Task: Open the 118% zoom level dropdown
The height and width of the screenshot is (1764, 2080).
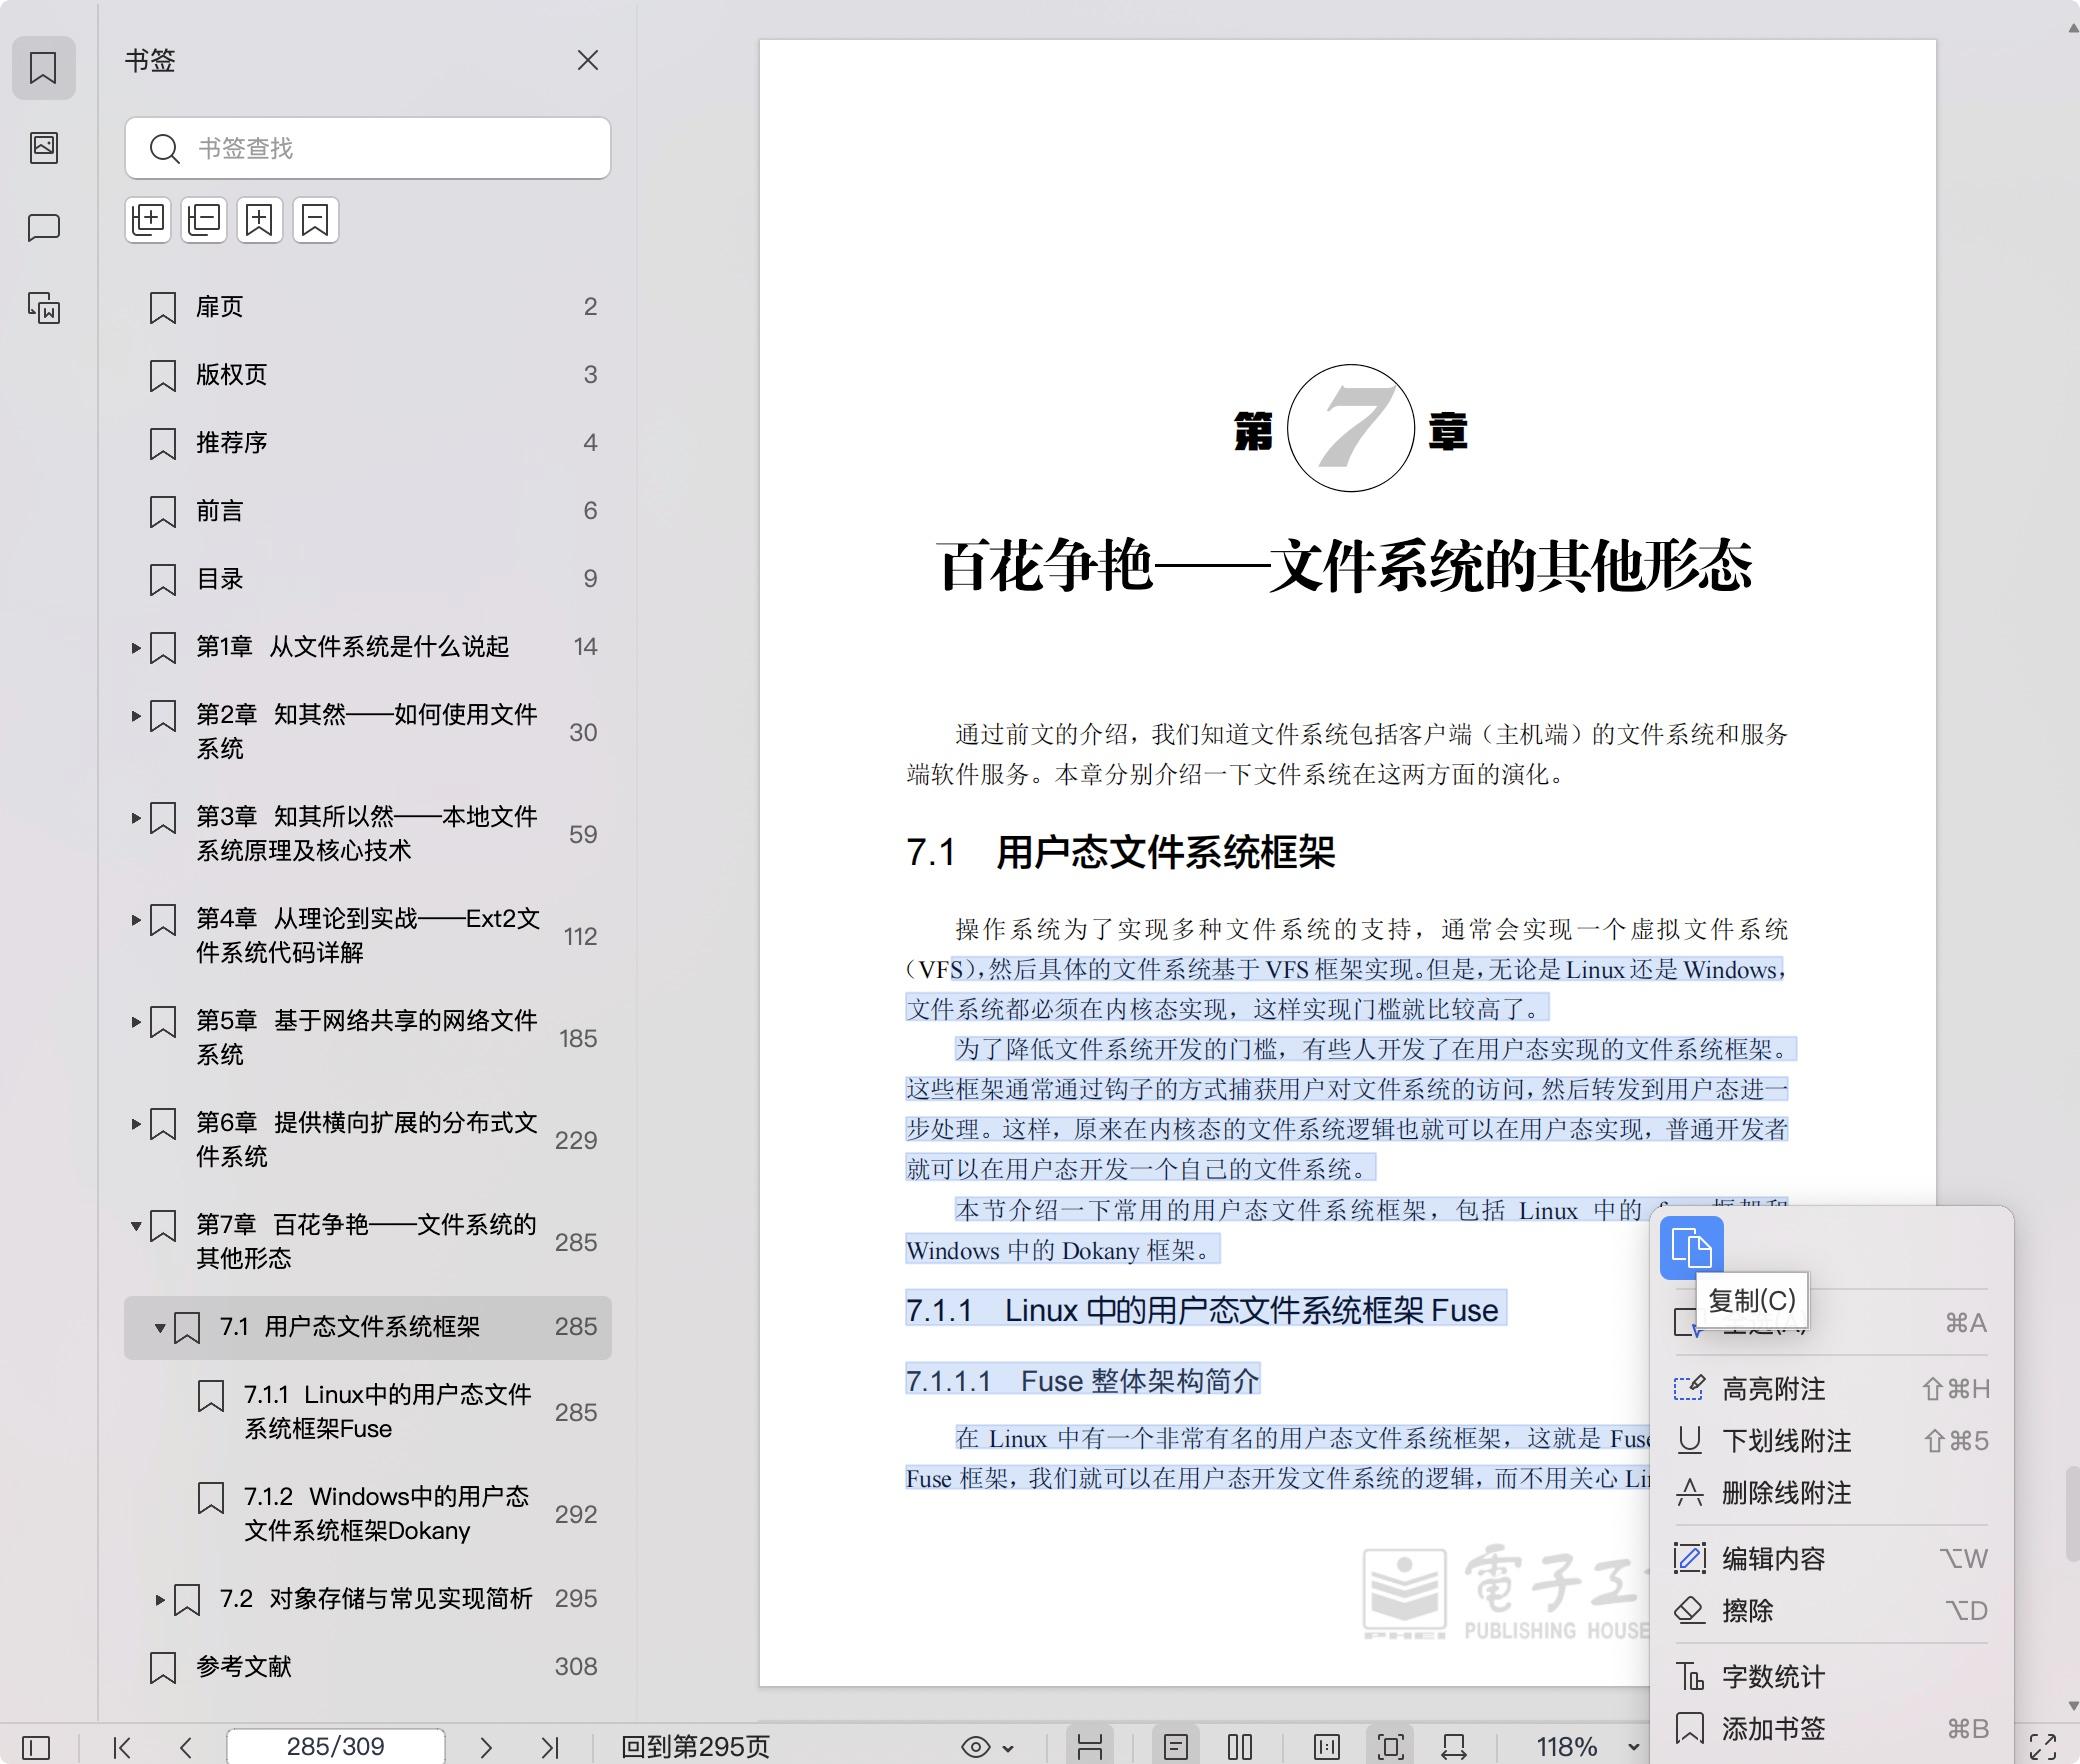Action: point(1632,1747)
